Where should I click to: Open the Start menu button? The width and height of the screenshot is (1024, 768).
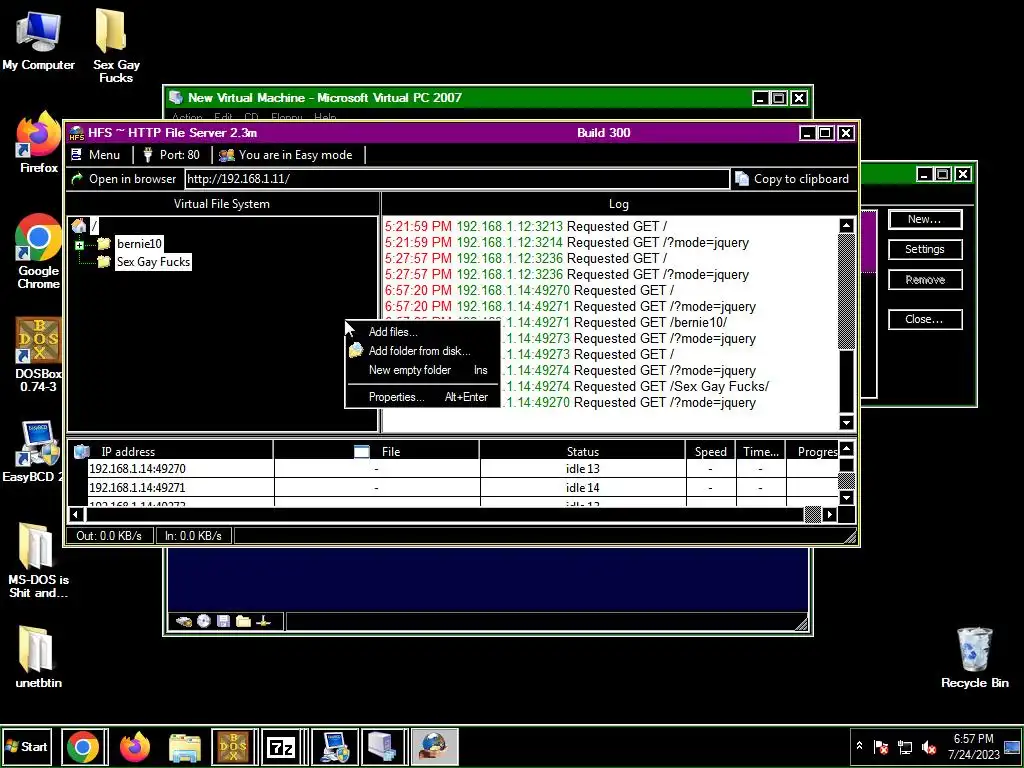tap(27, 746)
